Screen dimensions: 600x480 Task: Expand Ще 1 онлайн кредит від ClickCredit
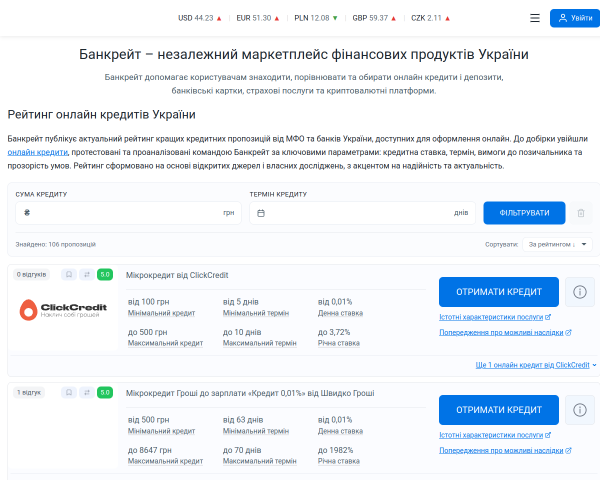[536, 365]
